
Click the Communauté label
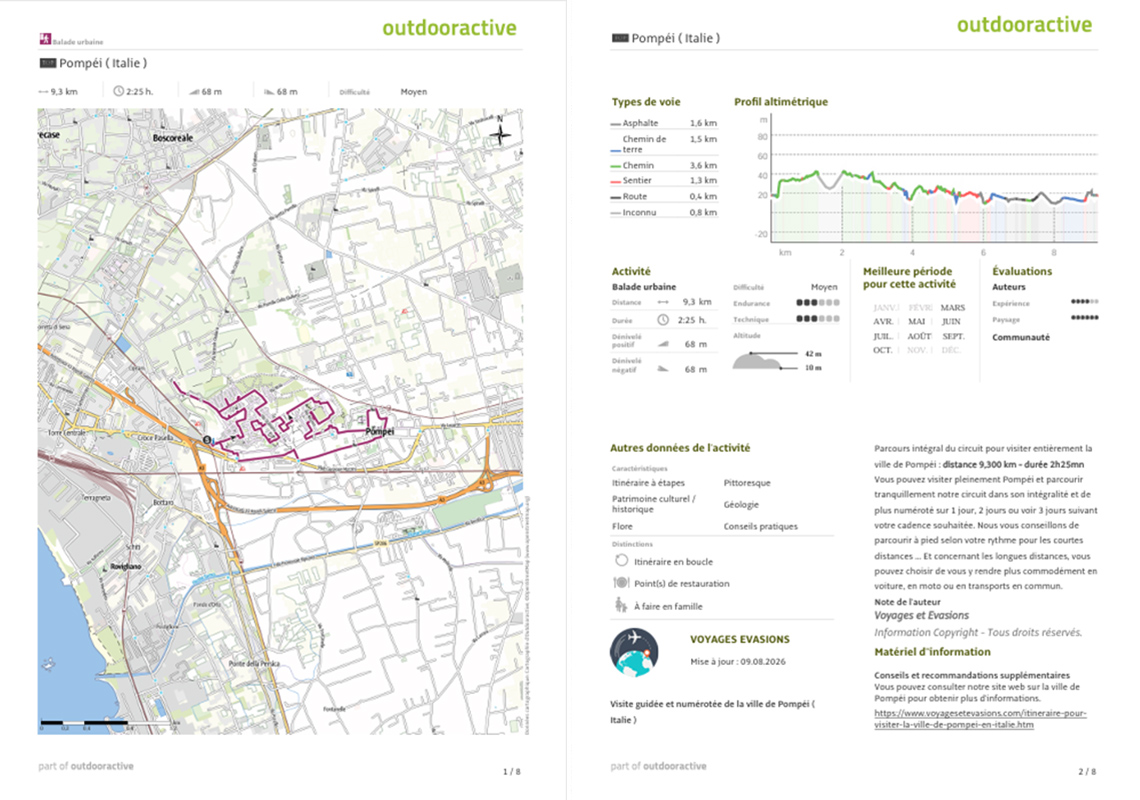1021,337
